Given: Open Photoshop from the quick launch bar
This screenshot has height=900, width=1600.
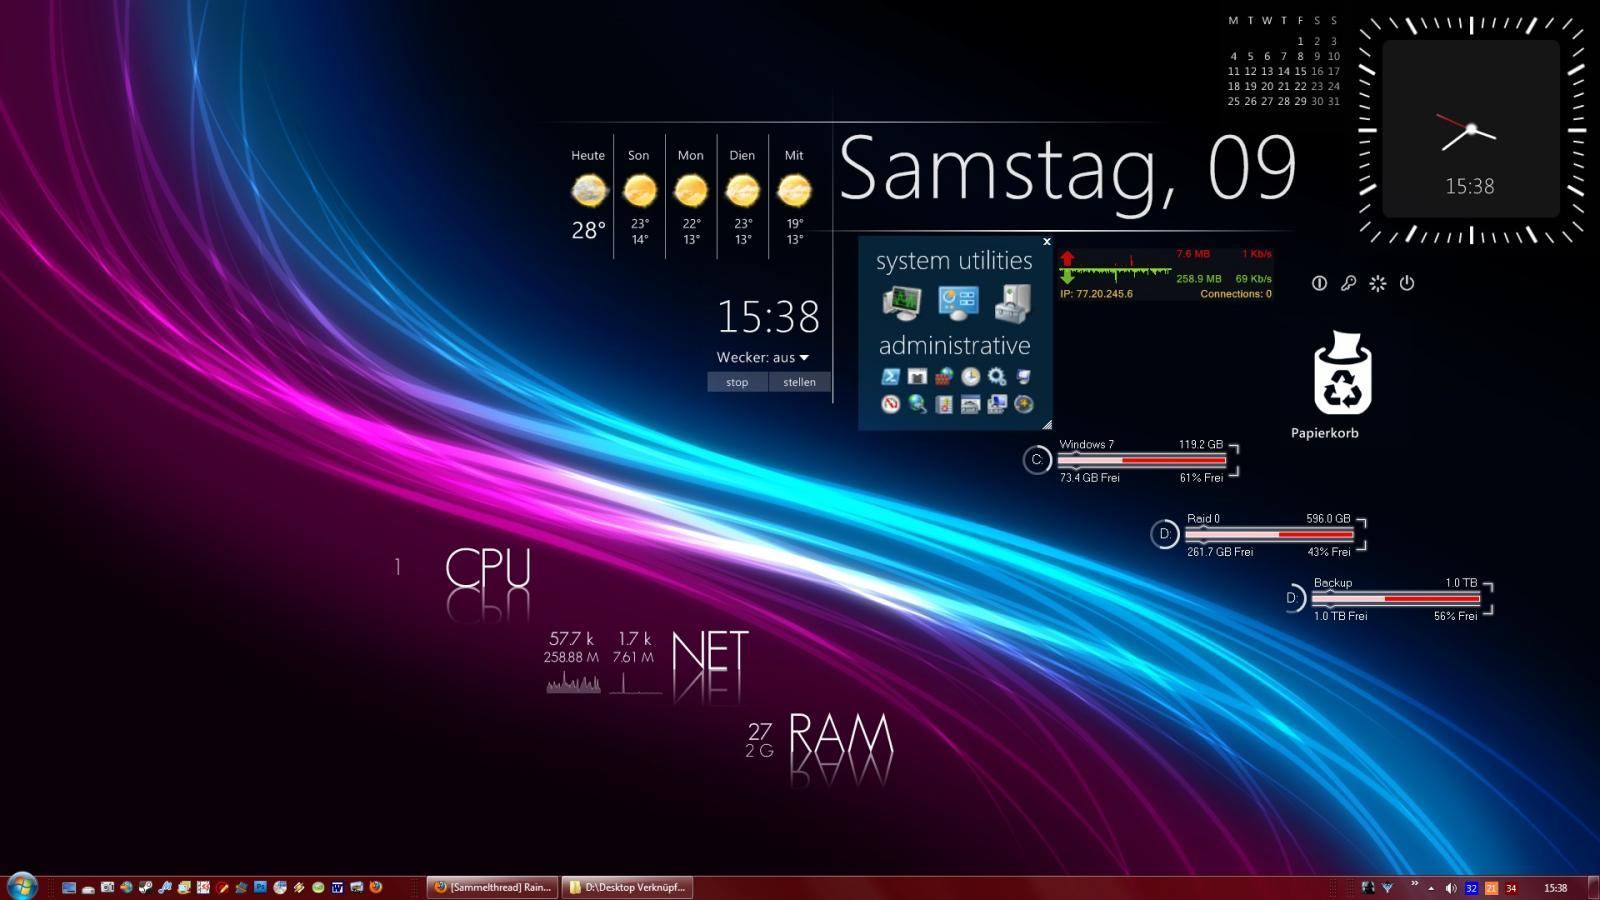Looking at the screenshot, I should [x=260, y=887].
